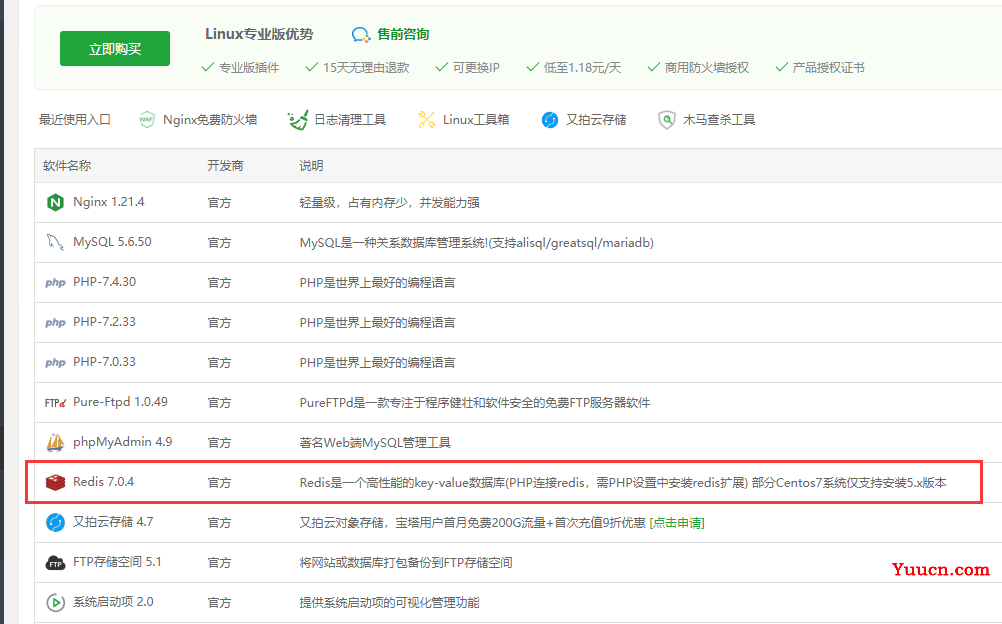This screenshot has height=624, width=1002.
Task: Click the 说明 column header
Action: coord(311,166)
